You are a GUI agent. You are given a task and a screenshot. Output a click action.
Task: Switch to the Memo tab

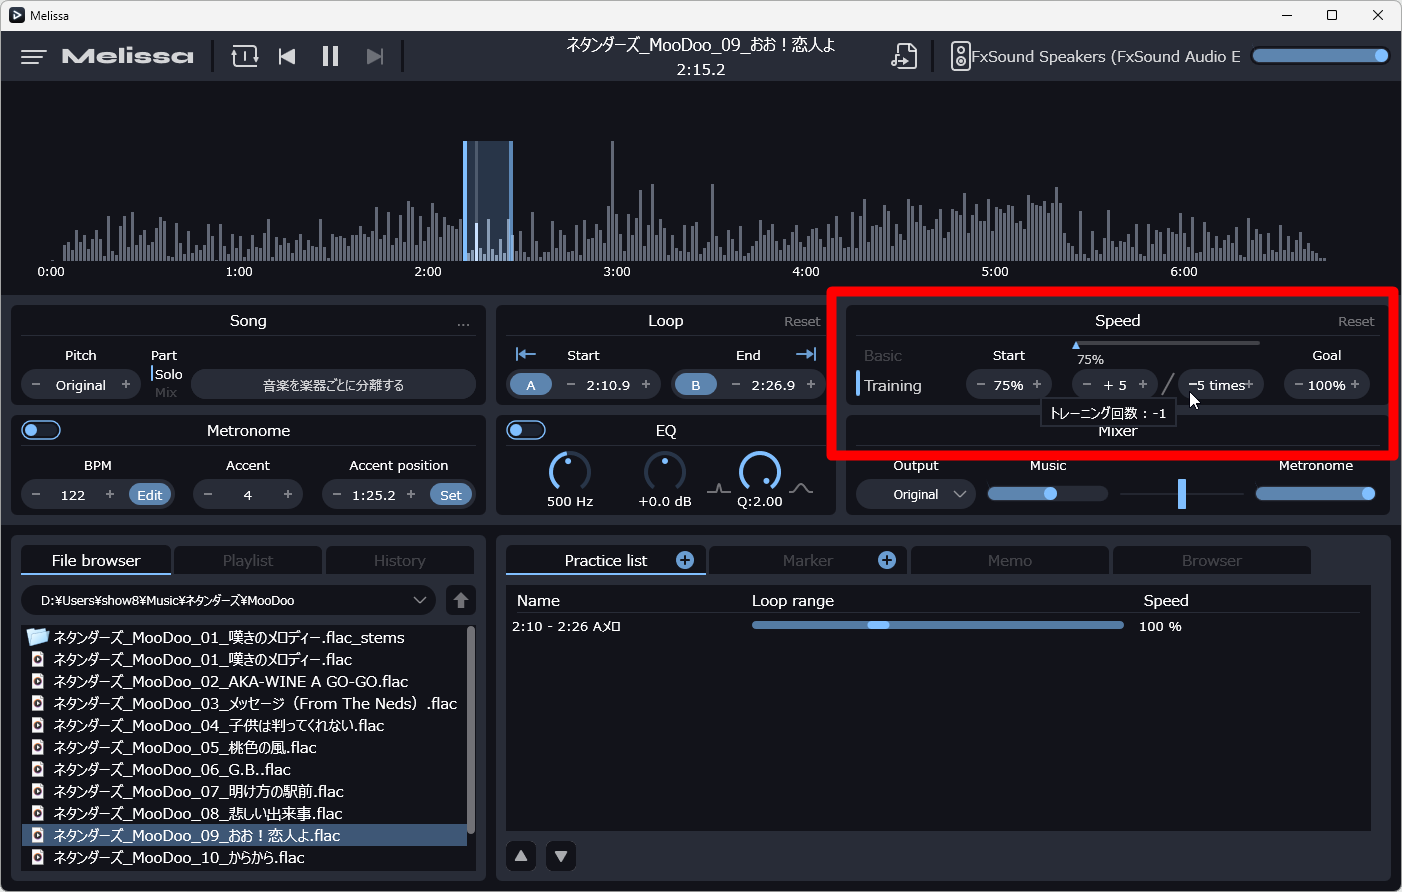[x=1010, y=561]
